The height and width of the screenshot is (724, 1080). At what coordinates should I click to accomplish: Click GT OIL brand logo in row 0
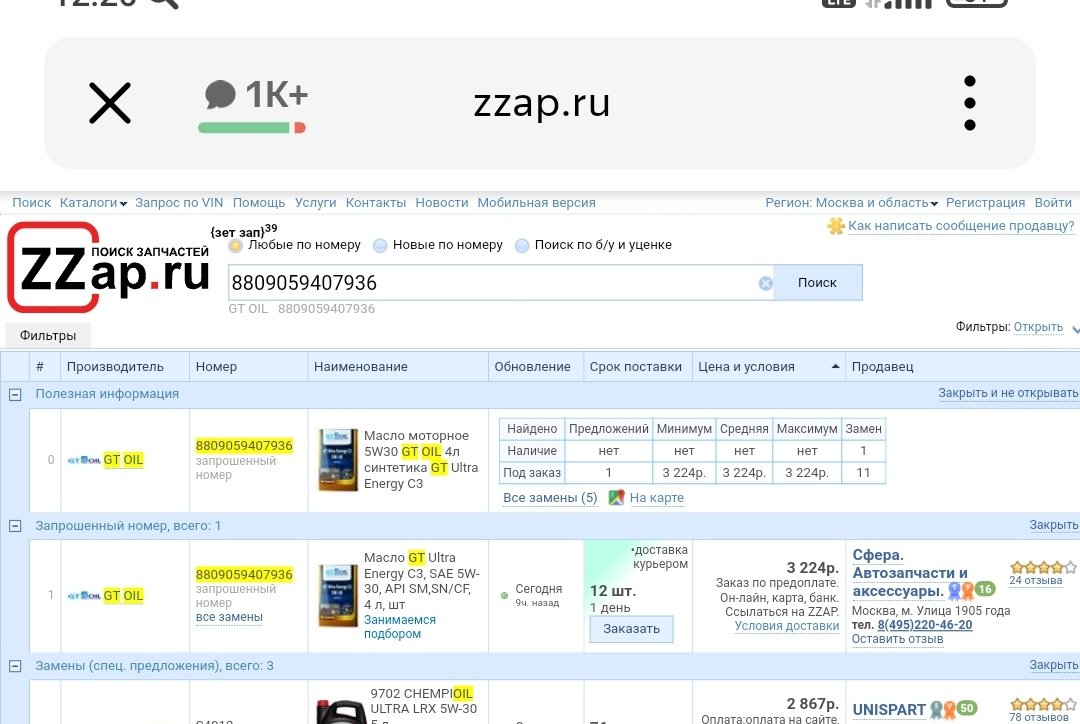click(84, 460)
